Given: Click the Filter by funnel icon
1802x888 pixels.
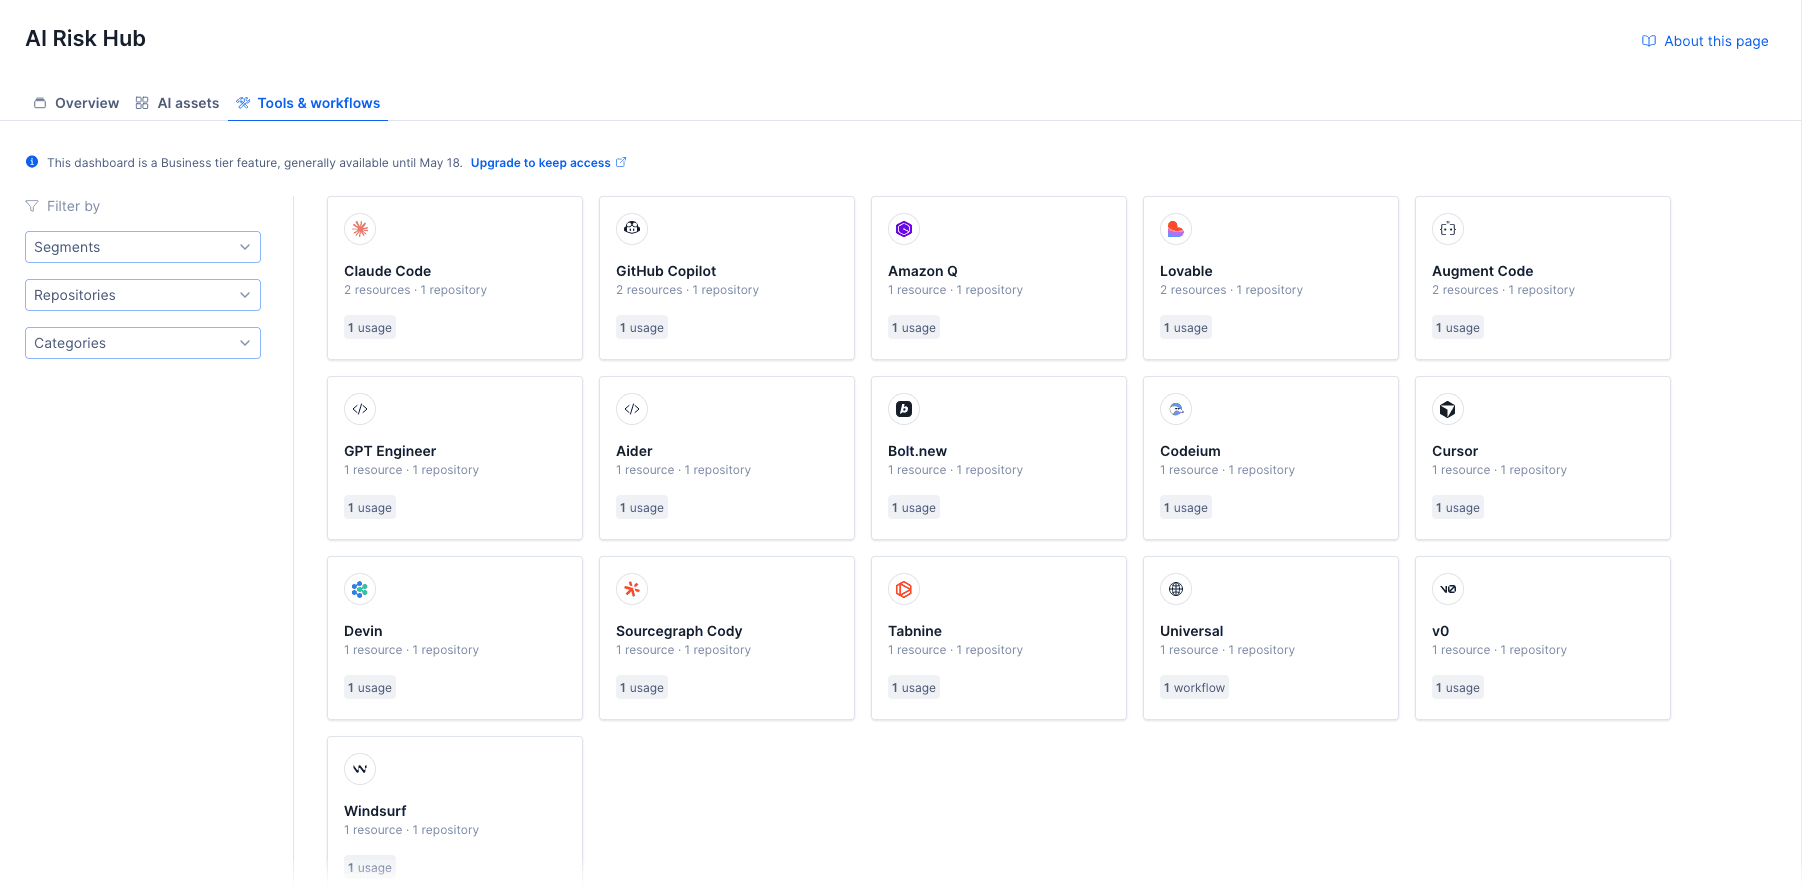Looking at the screenshot, I should click(x=32, y=206).
